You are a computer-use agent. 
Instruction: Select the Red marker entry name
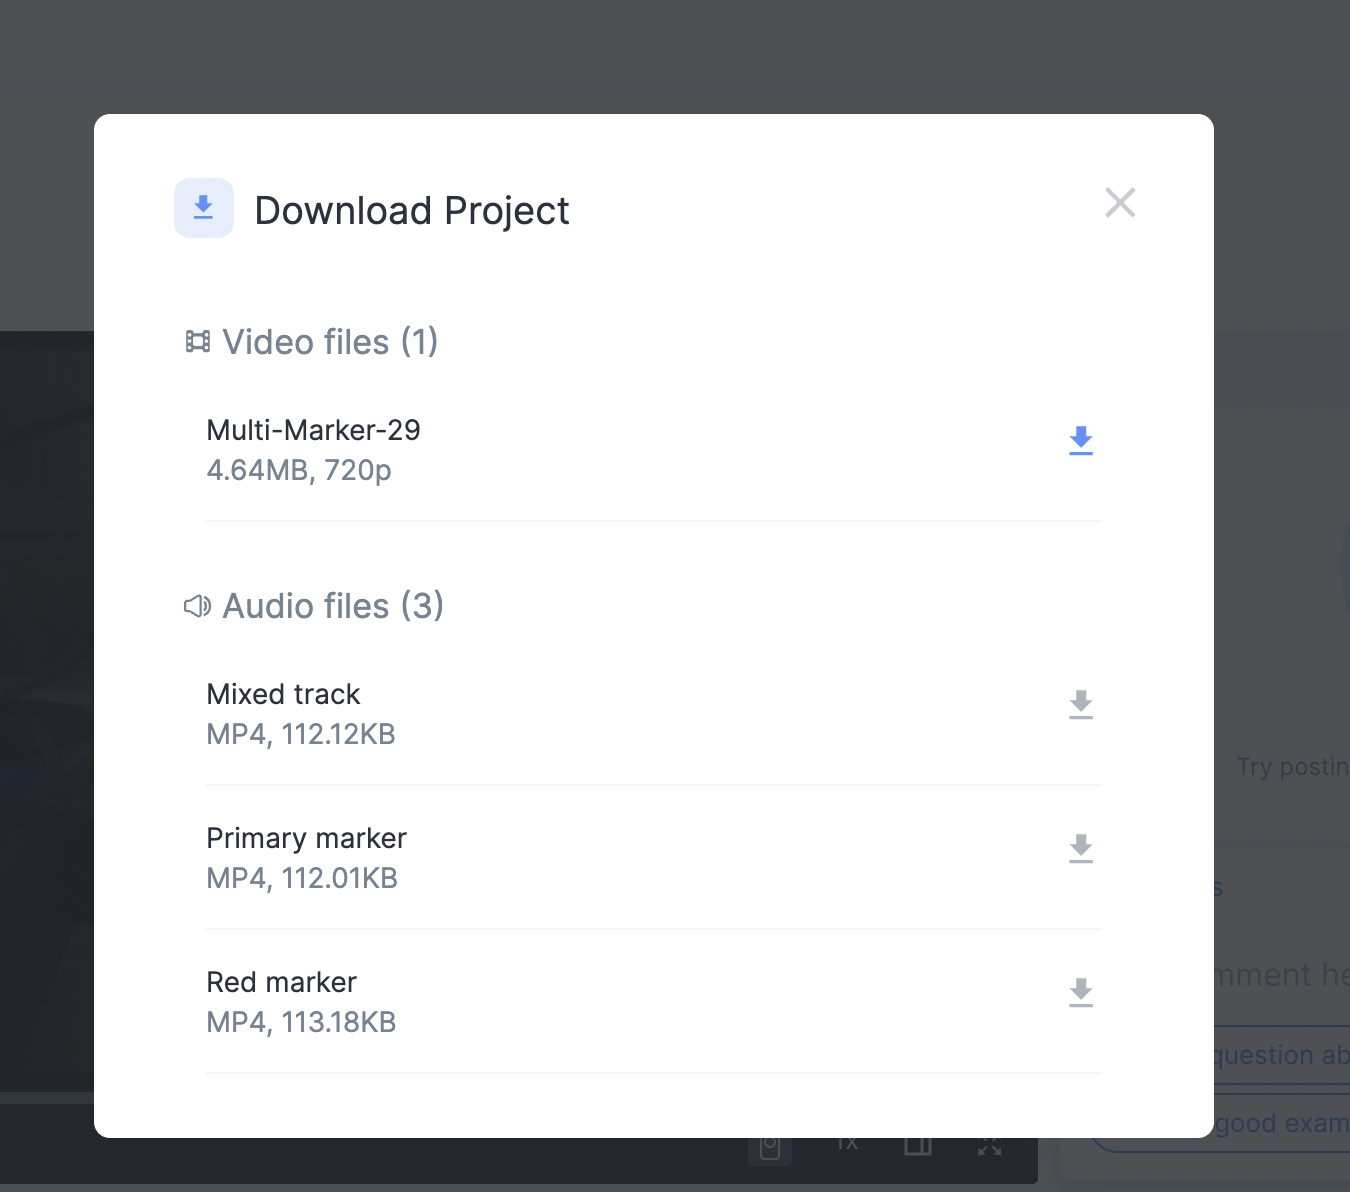coord(281,982)
